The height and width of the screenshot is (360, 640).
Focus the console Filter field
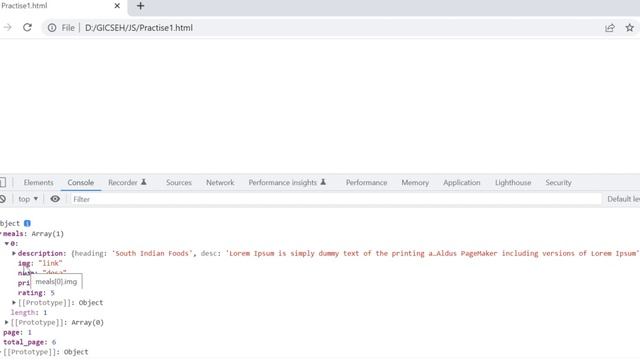click(x=336, y=199)
